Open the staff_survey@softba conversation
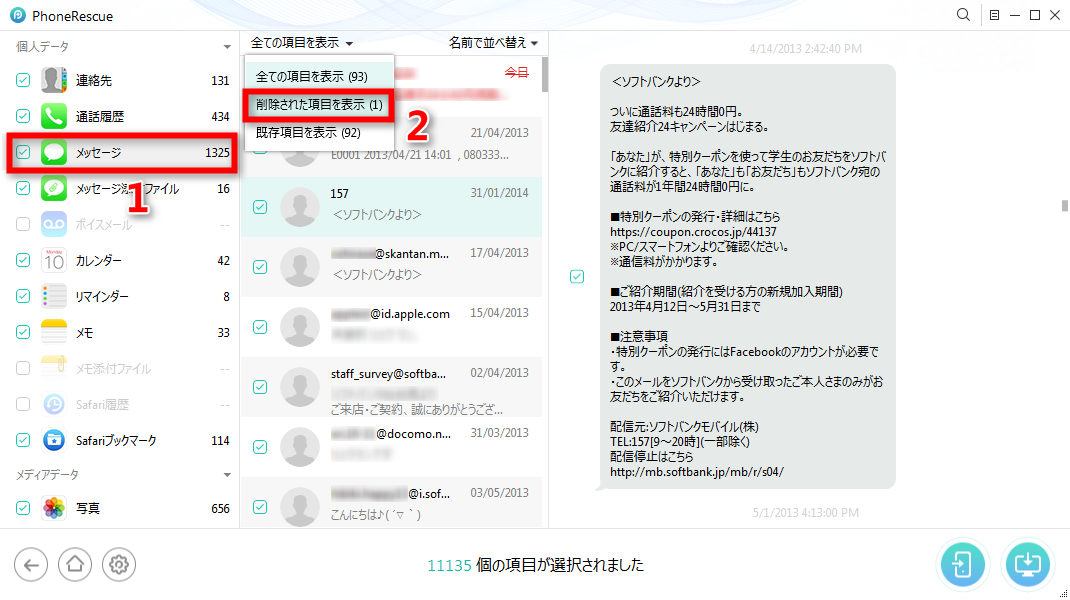Screen dimensions: 1070x600 point(392,387)
